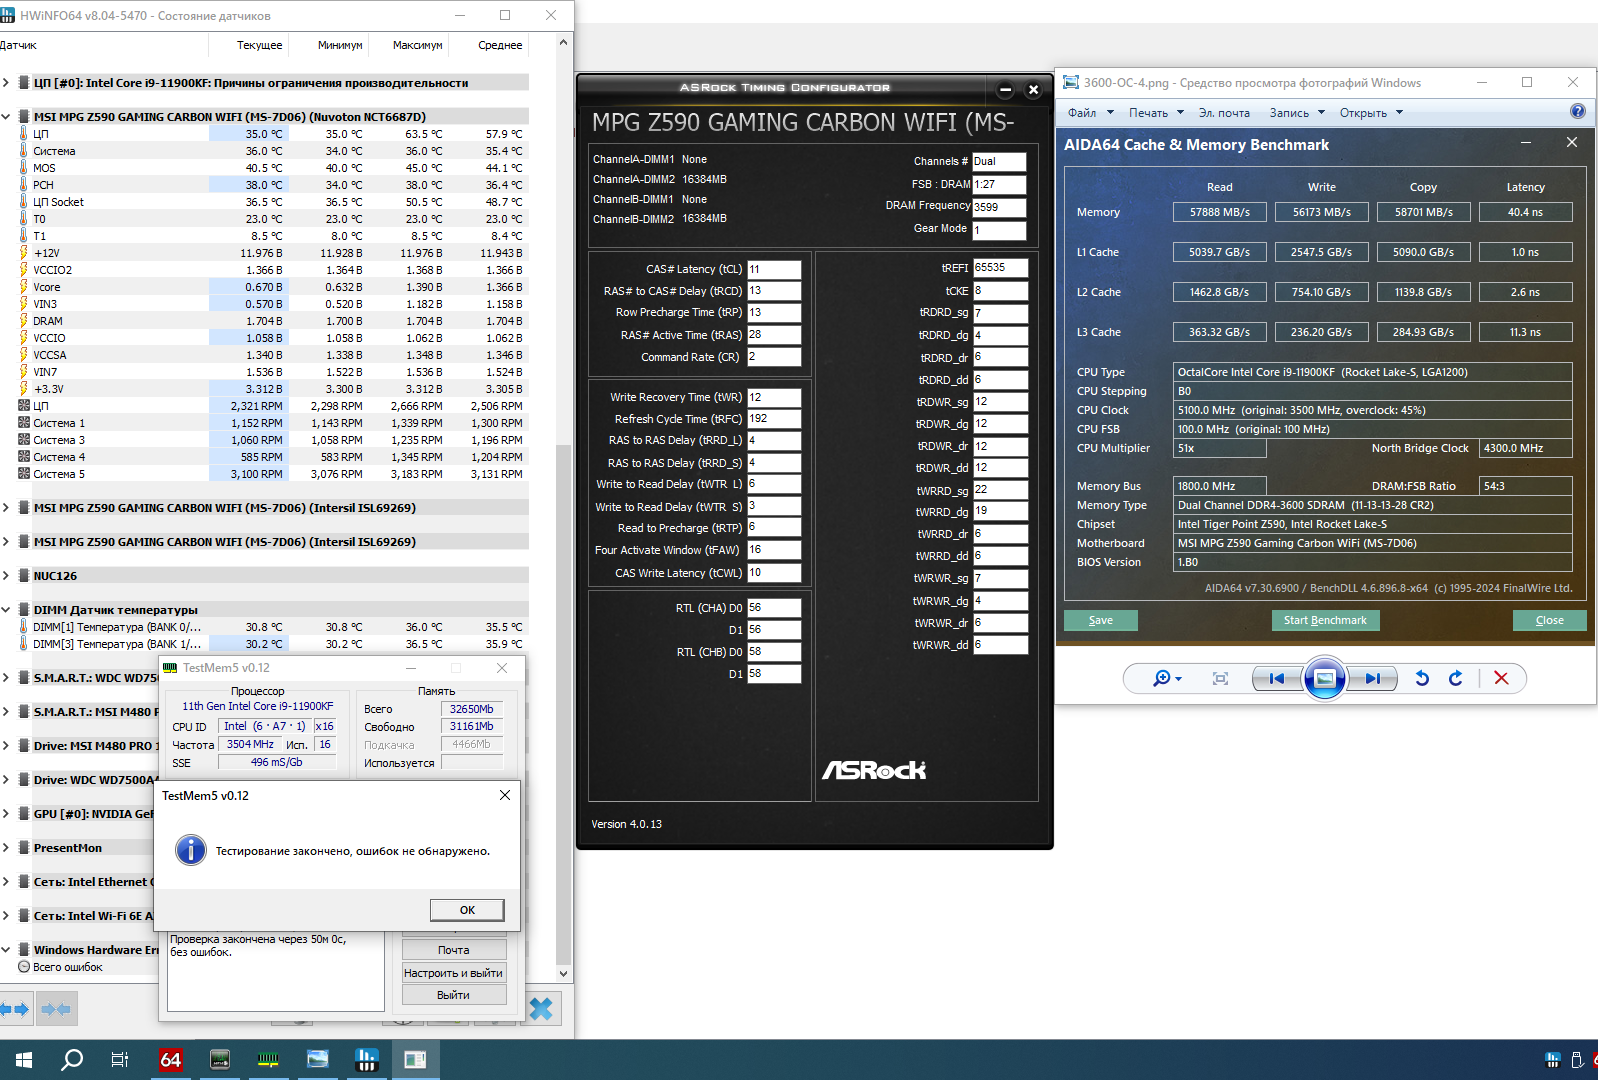Delete the photo with the red X
The width and height of the screenshot is (1598, 1080).
[1501, 678]
